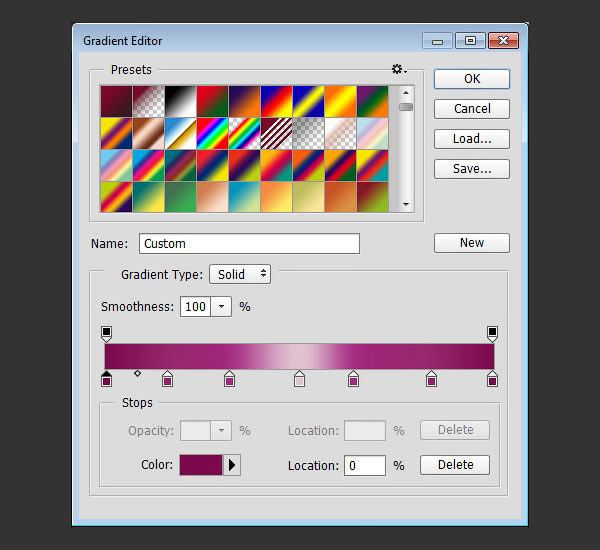Select the solid green gradient preset
Screen dimensions: 600x550
pyautogui.click(x=181, y=197)
